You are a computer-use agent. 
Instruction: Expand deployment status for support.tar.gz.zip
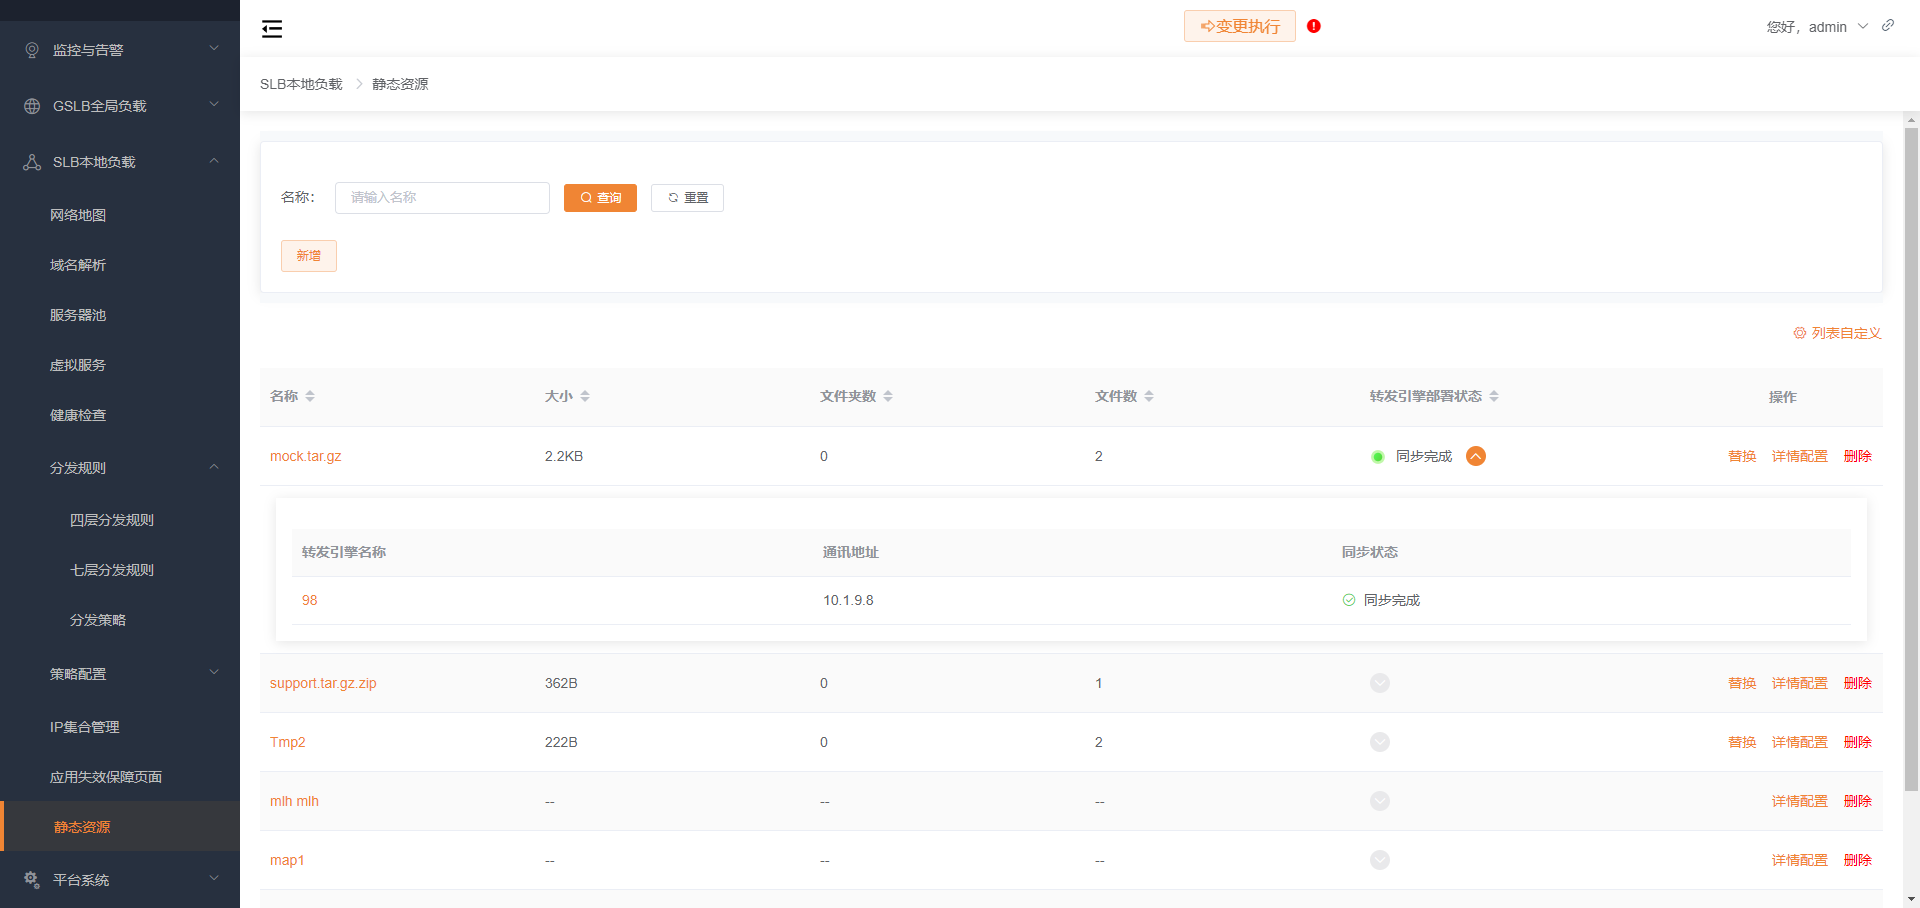tap(1380, 683)
